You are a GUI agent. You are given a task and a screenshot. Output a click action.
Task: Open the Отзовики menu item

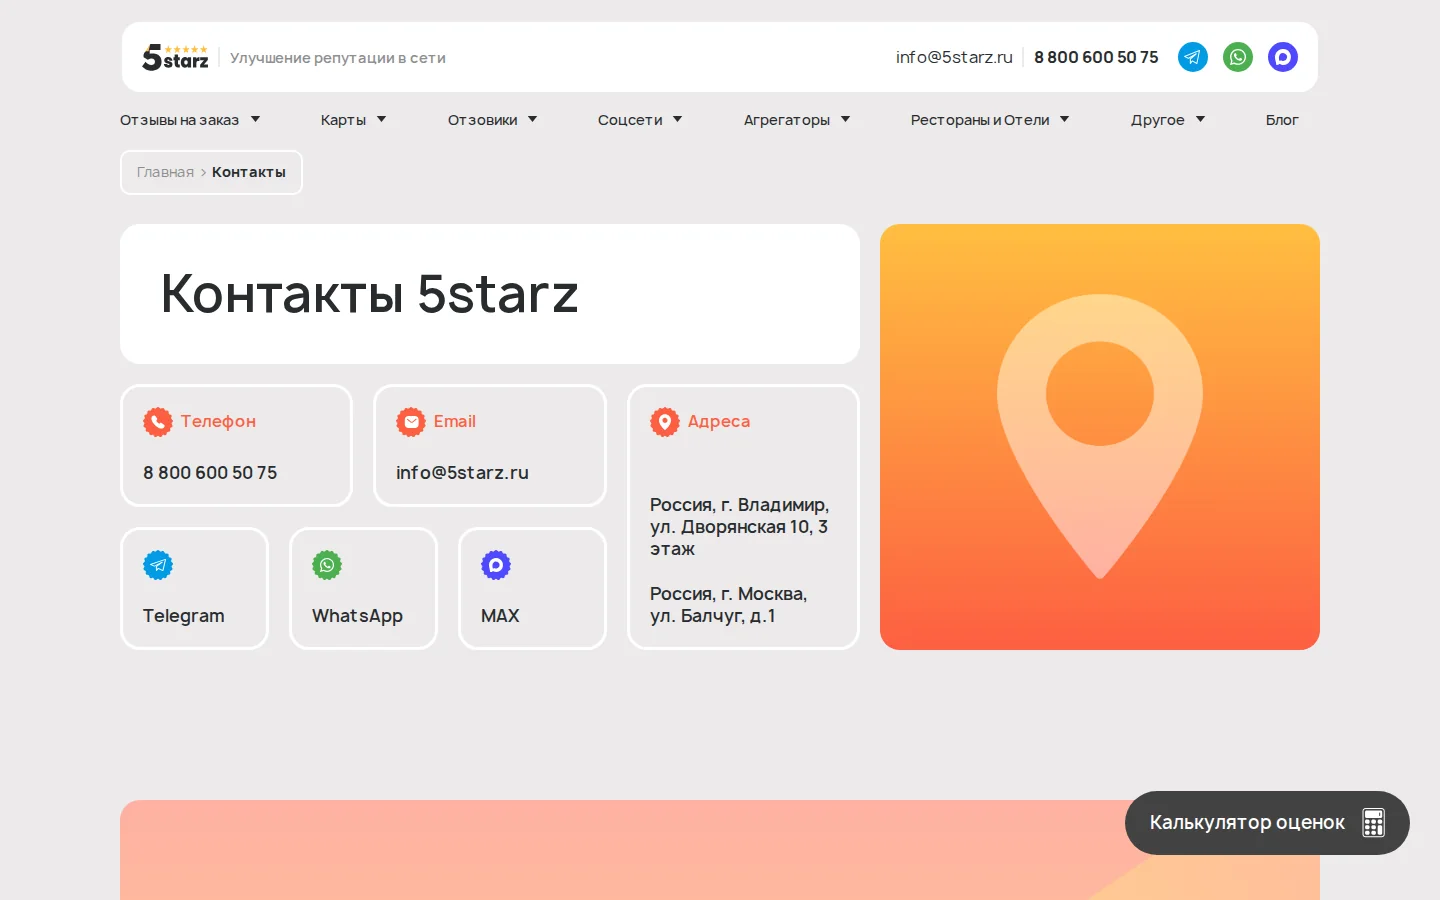(483, 120)
